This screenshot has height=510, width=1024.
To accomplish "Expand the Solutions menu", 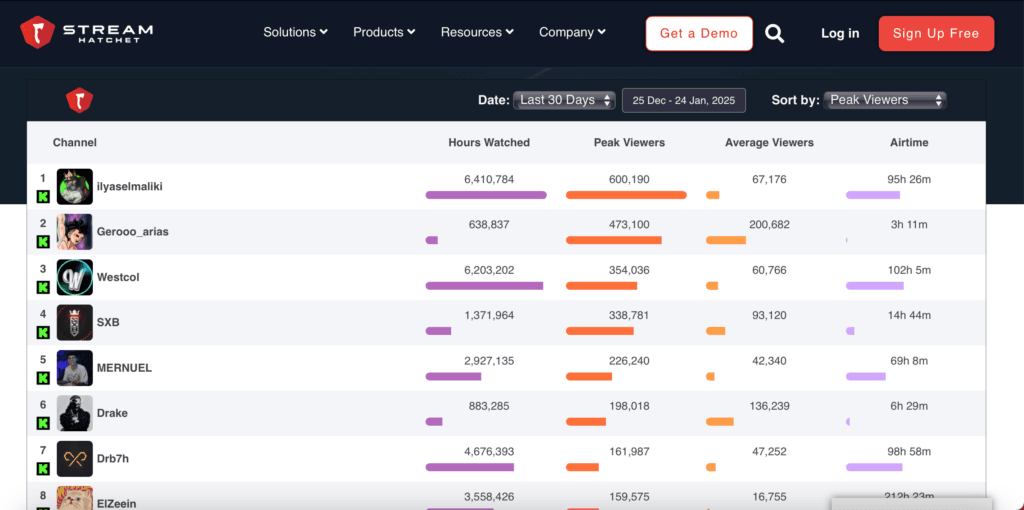I will tap(295, 32).
